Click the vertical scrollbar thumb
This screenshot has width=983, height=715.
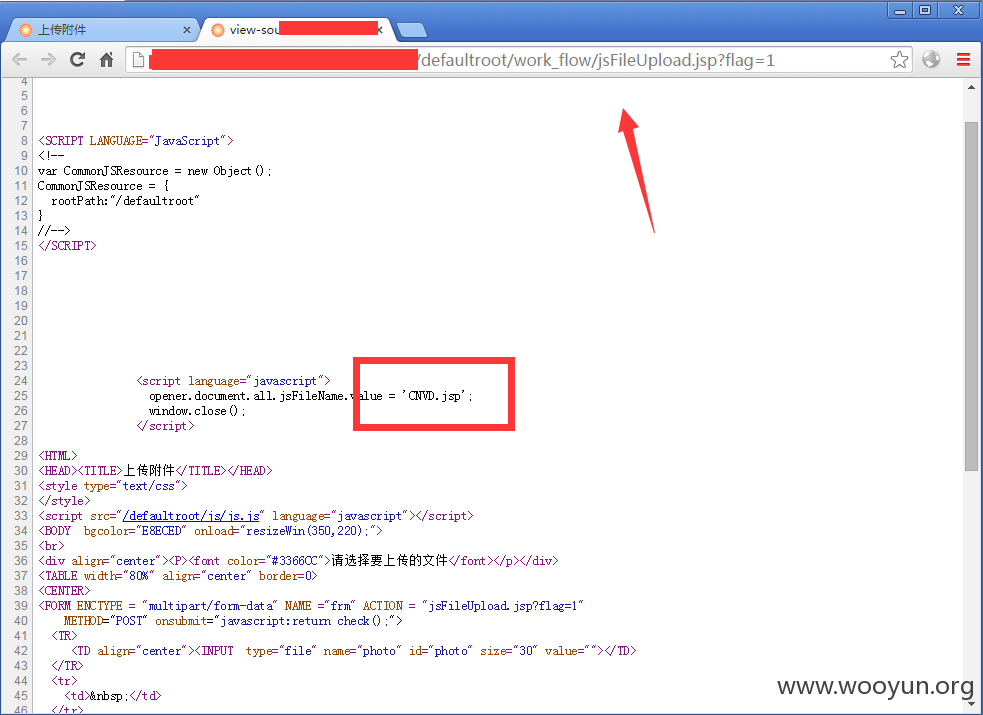pyautogui.click(x=971, y=296)
